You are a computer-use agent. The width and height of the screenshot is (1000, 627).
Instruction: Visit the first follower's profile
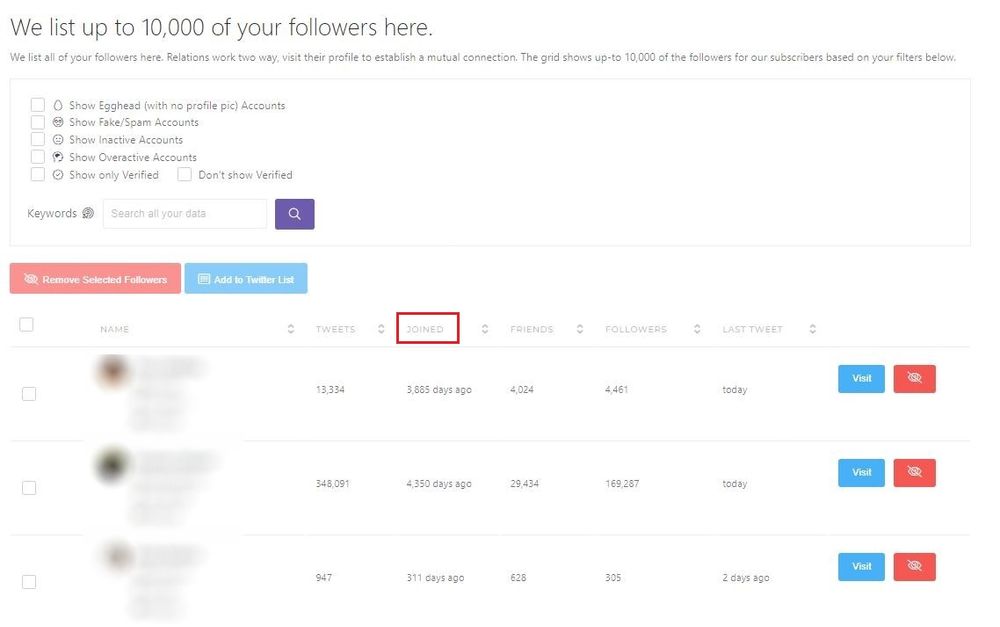click(860, 378)
